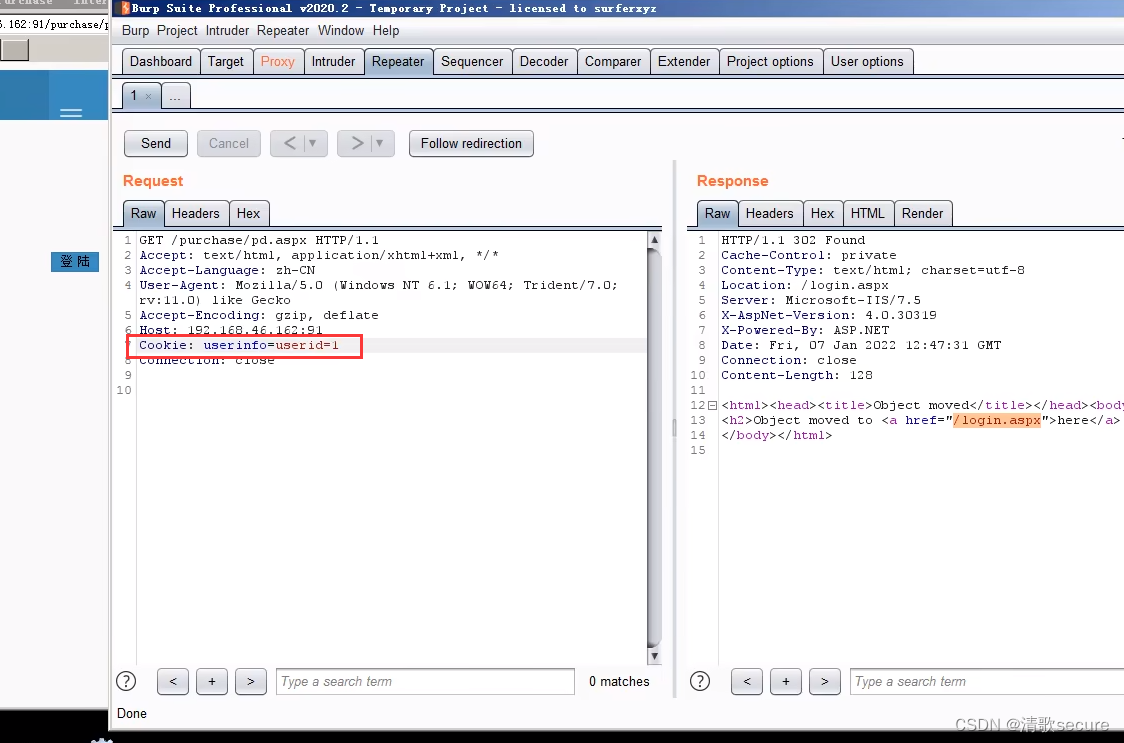
Task: Select the Response Raw tab
Action: [x=717, y=214]
